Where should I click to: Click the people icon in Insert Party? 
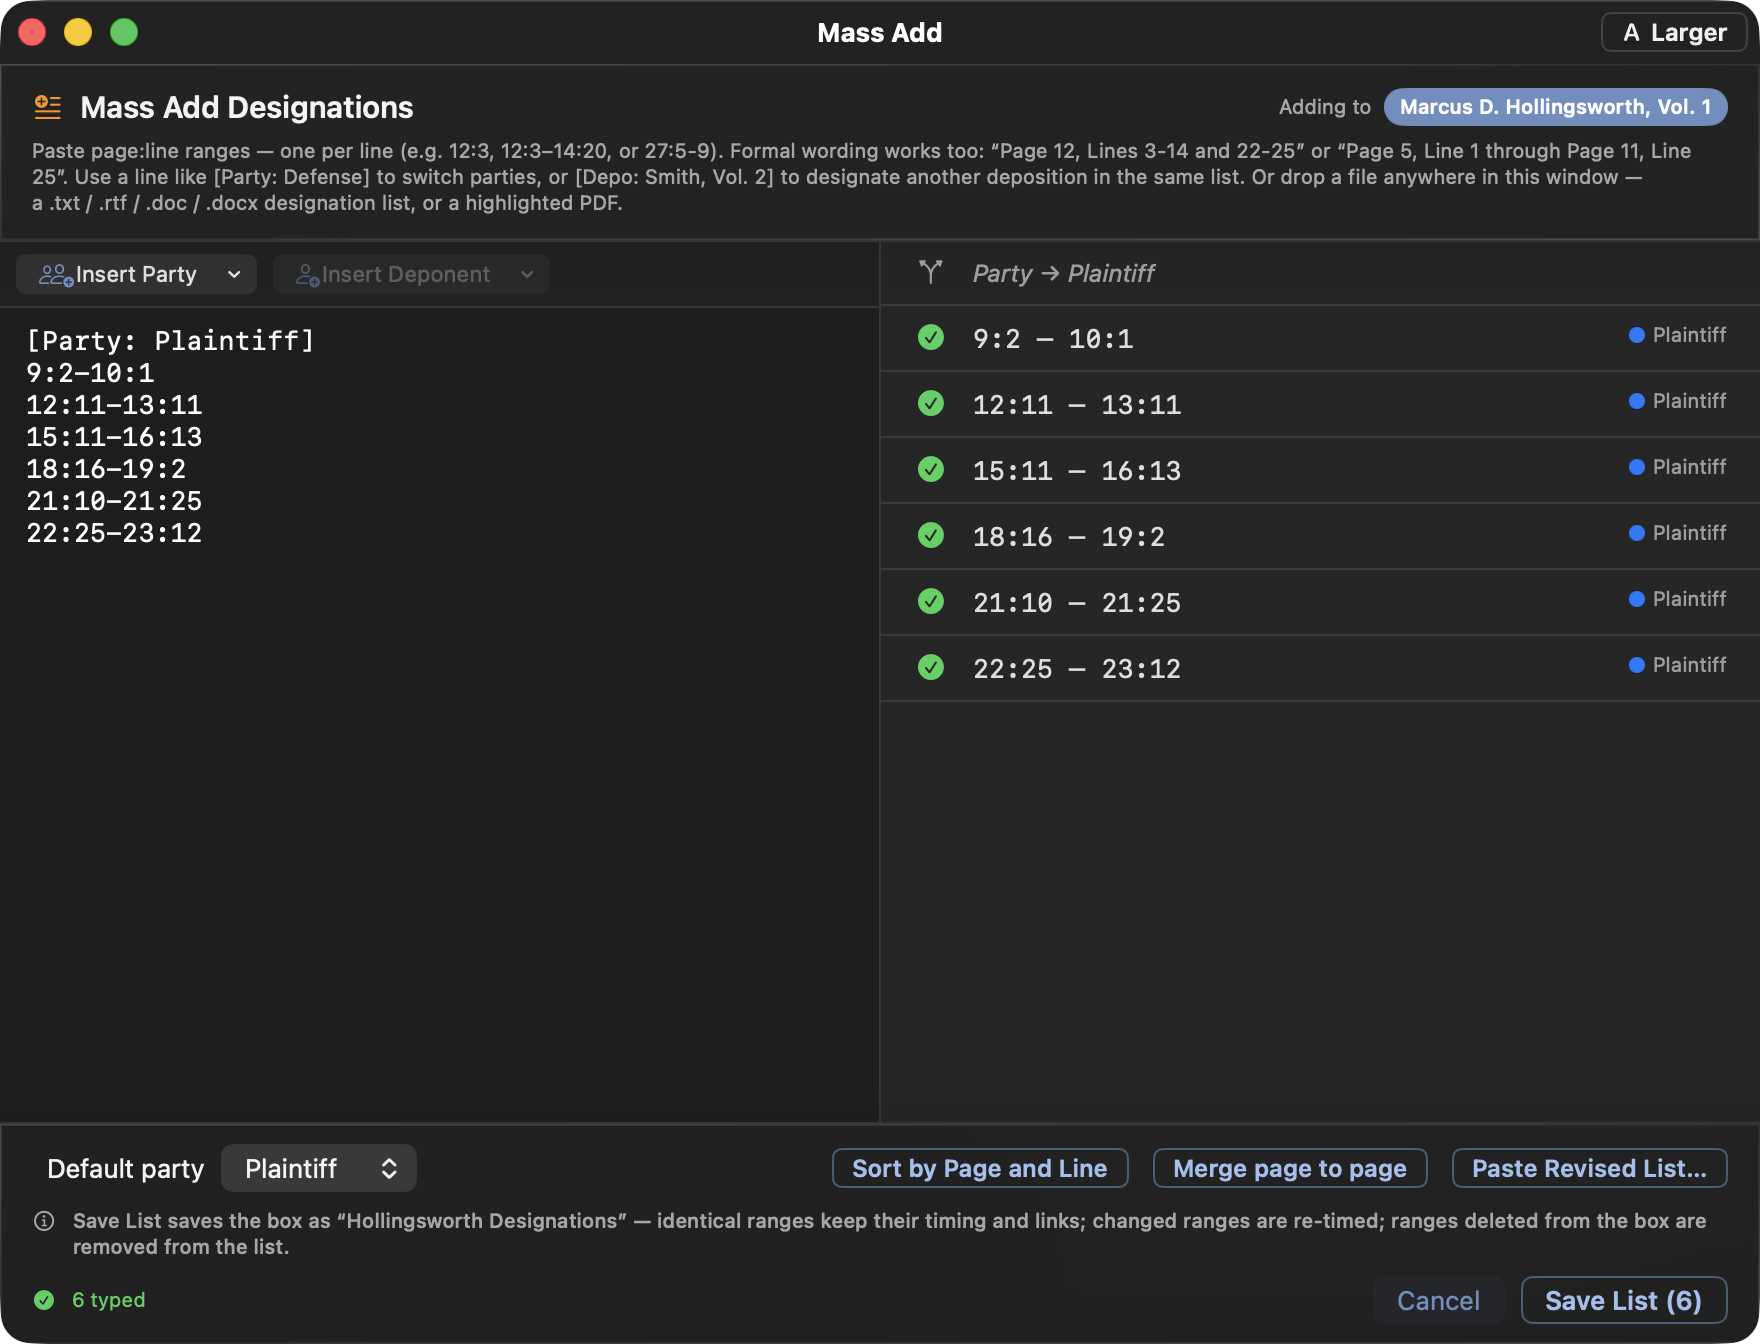(56, 275)
